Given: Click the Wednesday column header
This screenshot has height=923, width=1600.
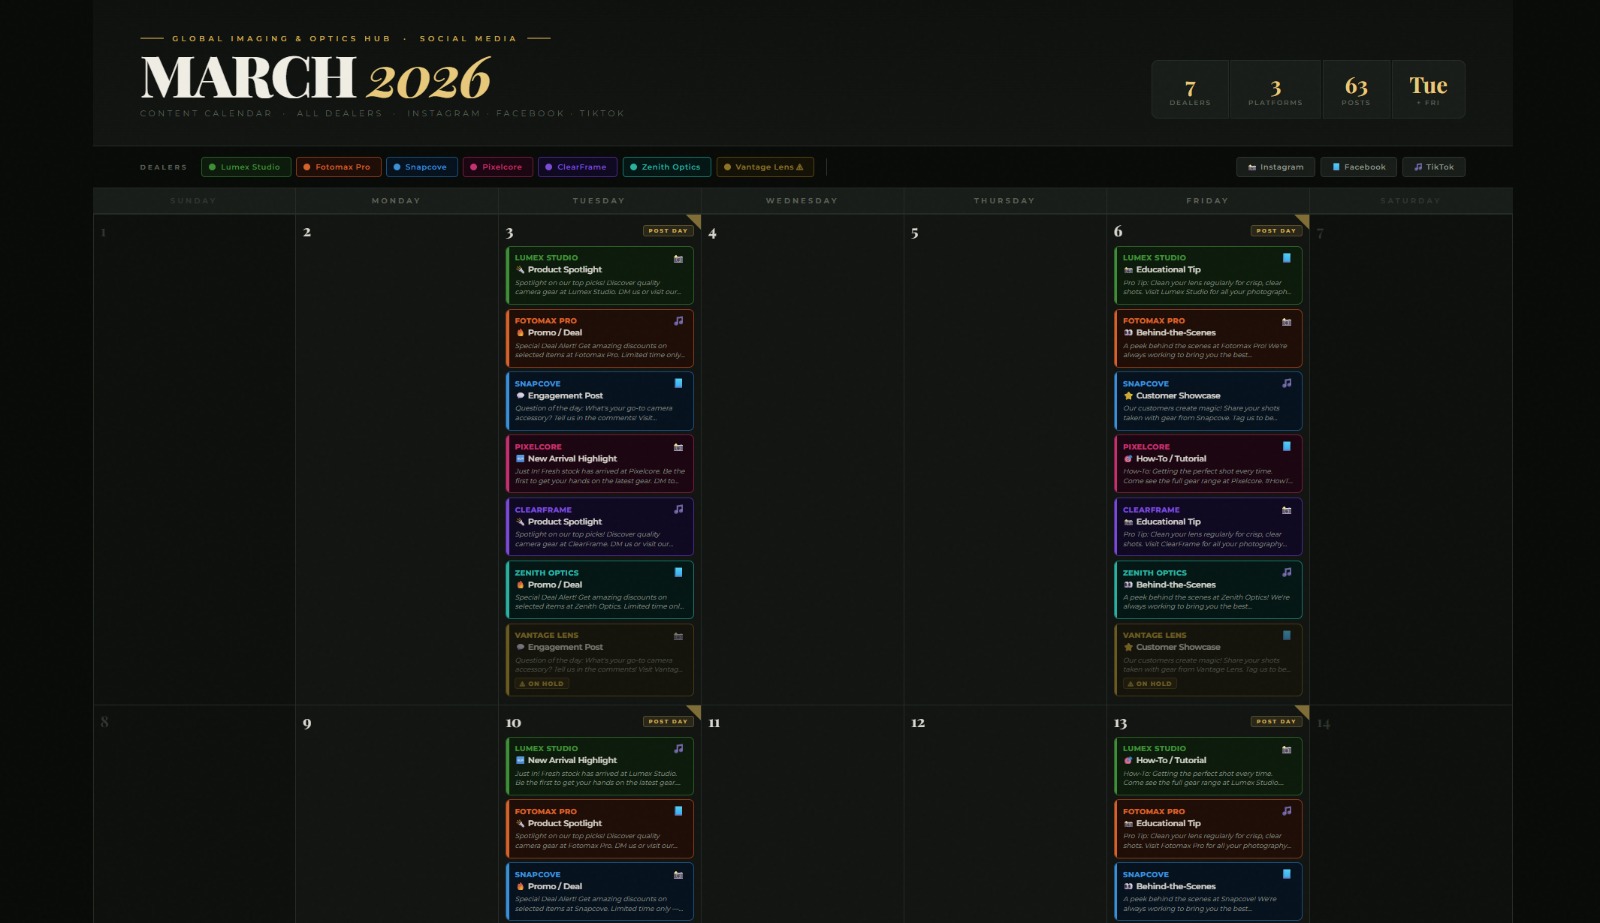Looking at the screenshot, I should tap(802, 201).
